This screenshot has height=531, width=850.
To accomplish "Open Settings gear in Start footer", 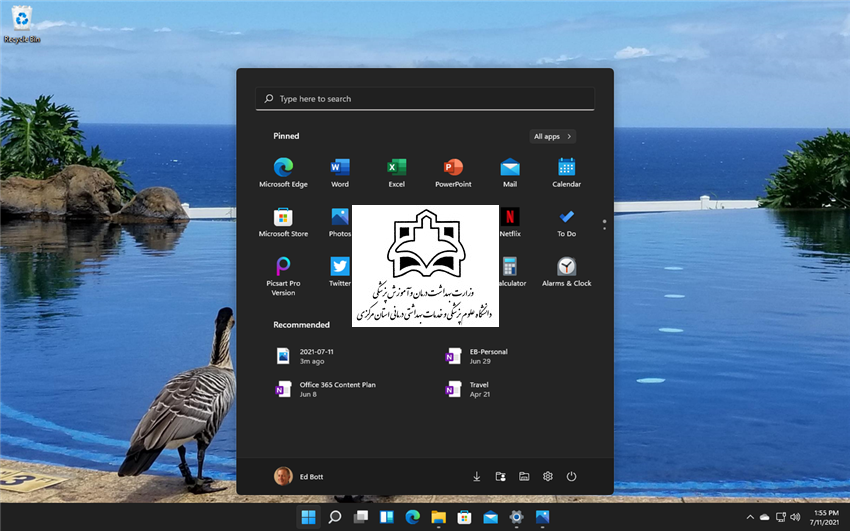I will coord(548,476).
